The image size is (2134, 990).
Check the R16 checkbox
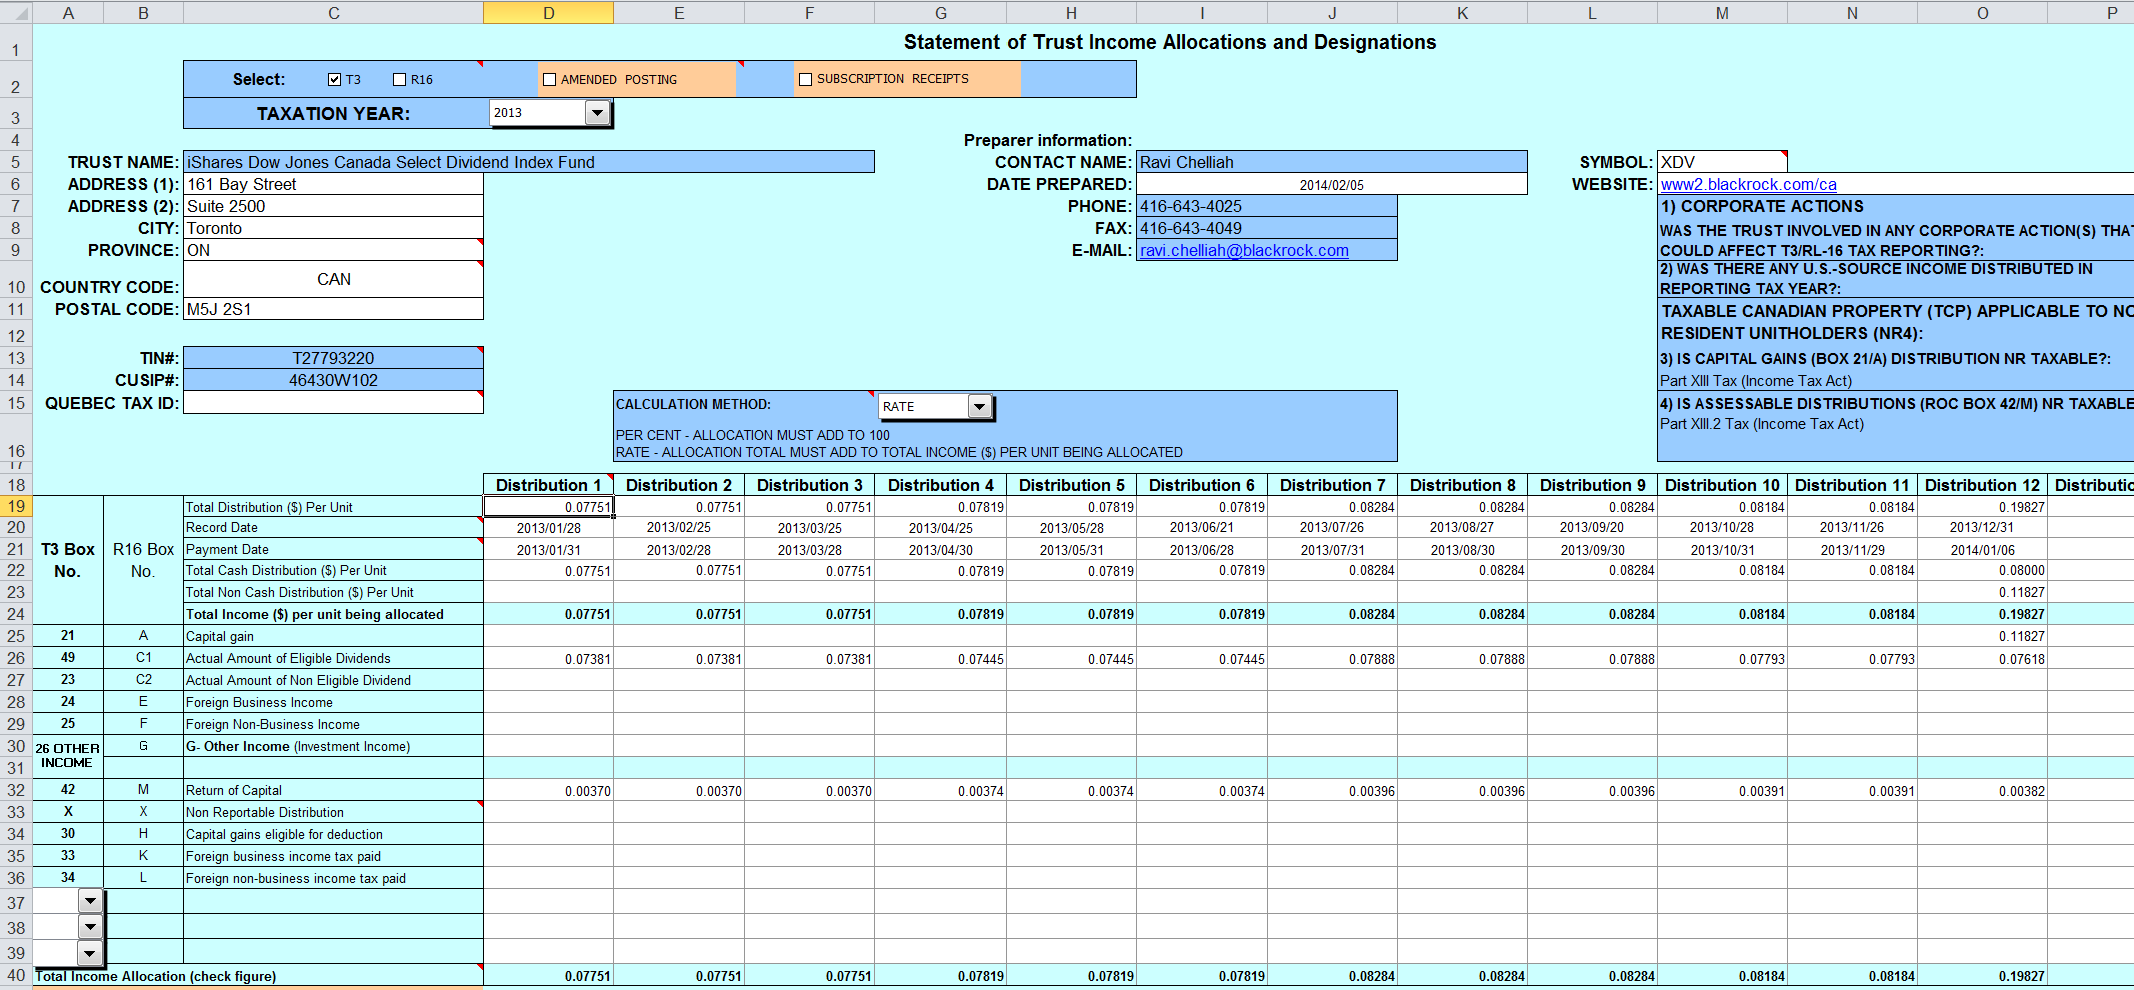click(400, 80)
